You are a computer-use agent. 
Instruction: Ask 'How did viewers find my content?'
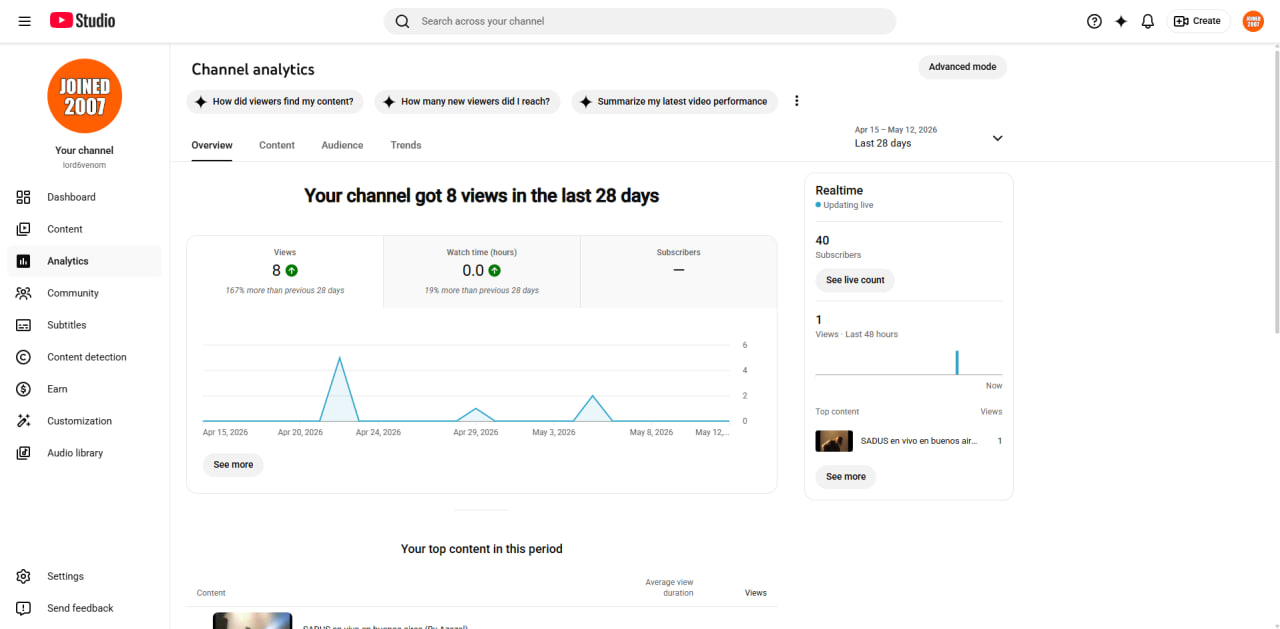point(275,101)
